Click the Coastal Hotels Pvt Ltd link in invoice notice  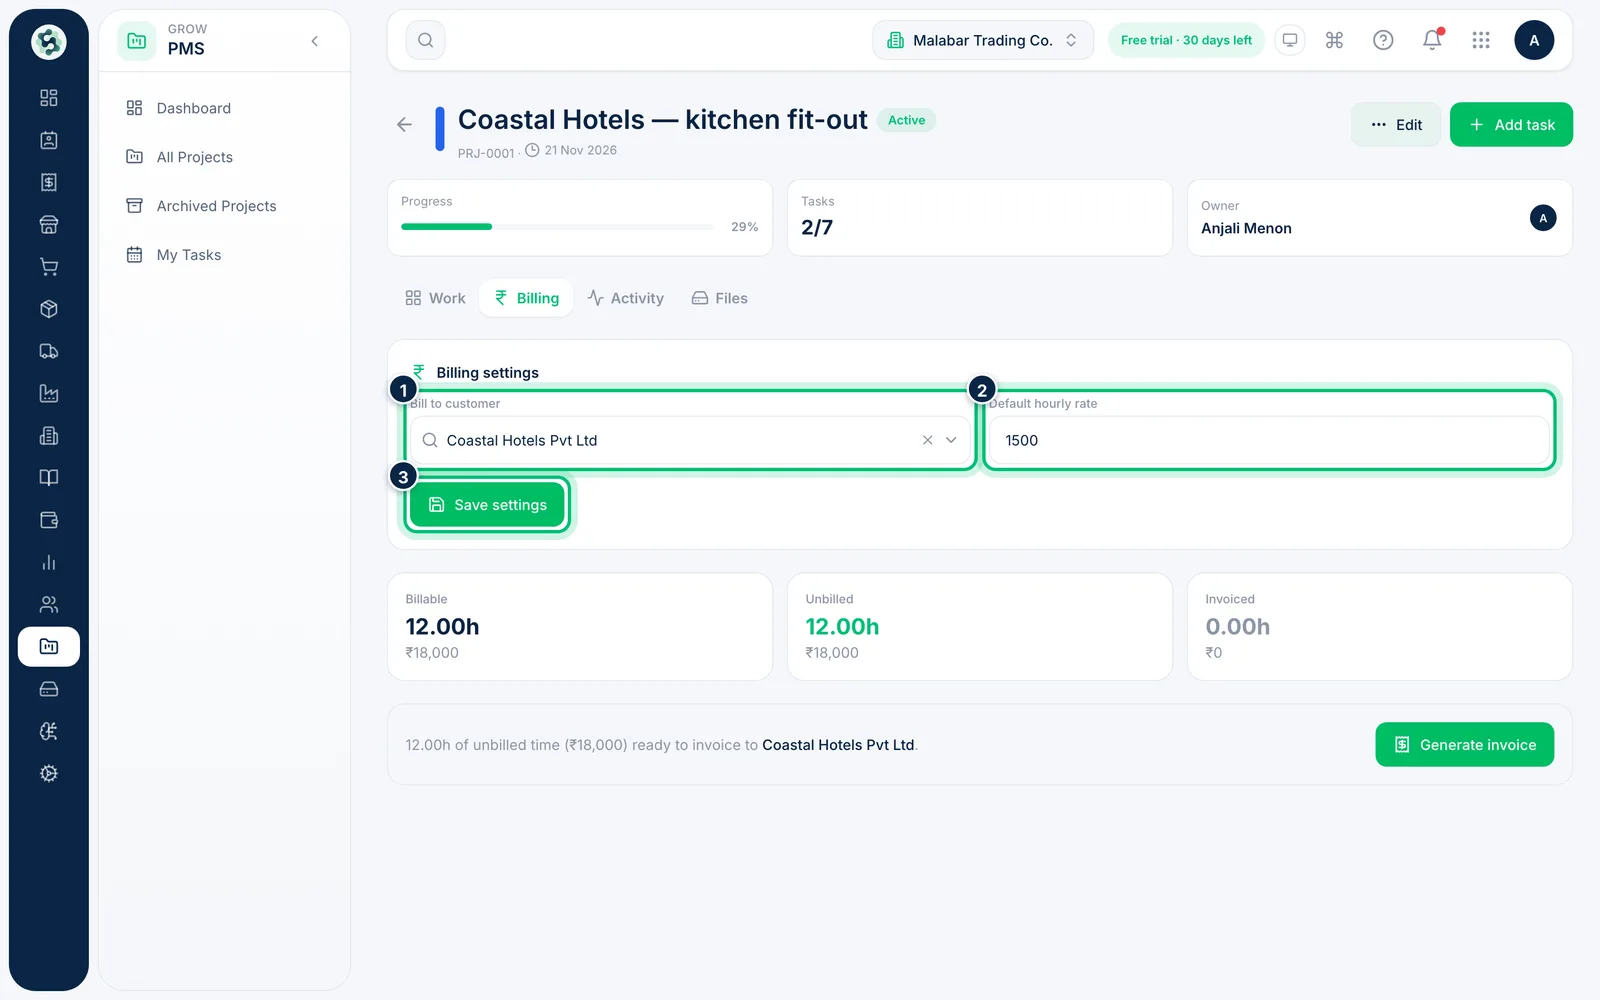838,745
